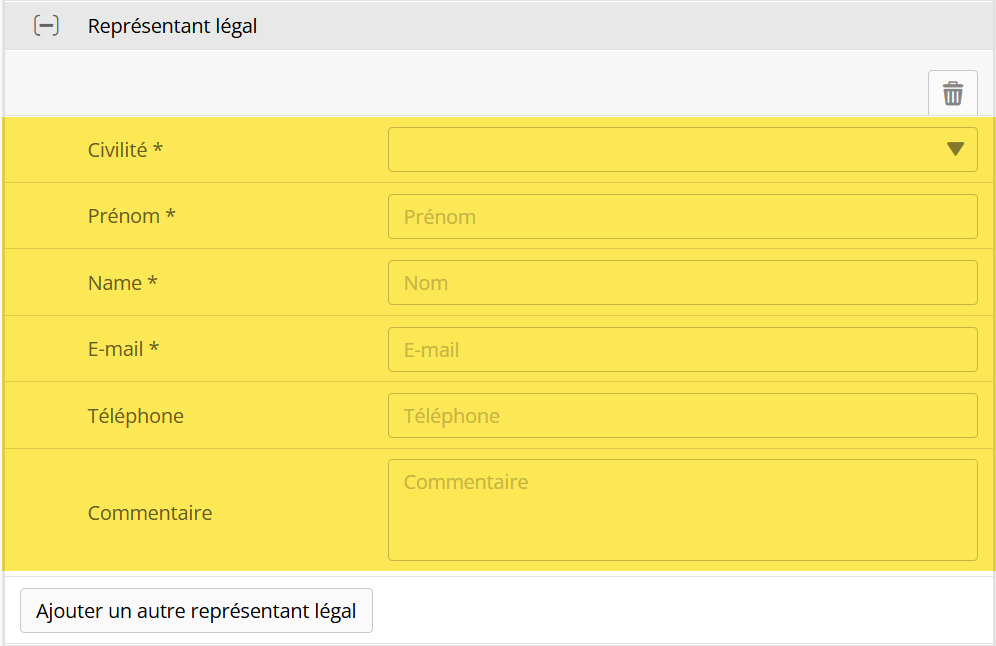Click the Name field label
The image size is (996, 646).
pyautogui.click(x=115, y=283)
